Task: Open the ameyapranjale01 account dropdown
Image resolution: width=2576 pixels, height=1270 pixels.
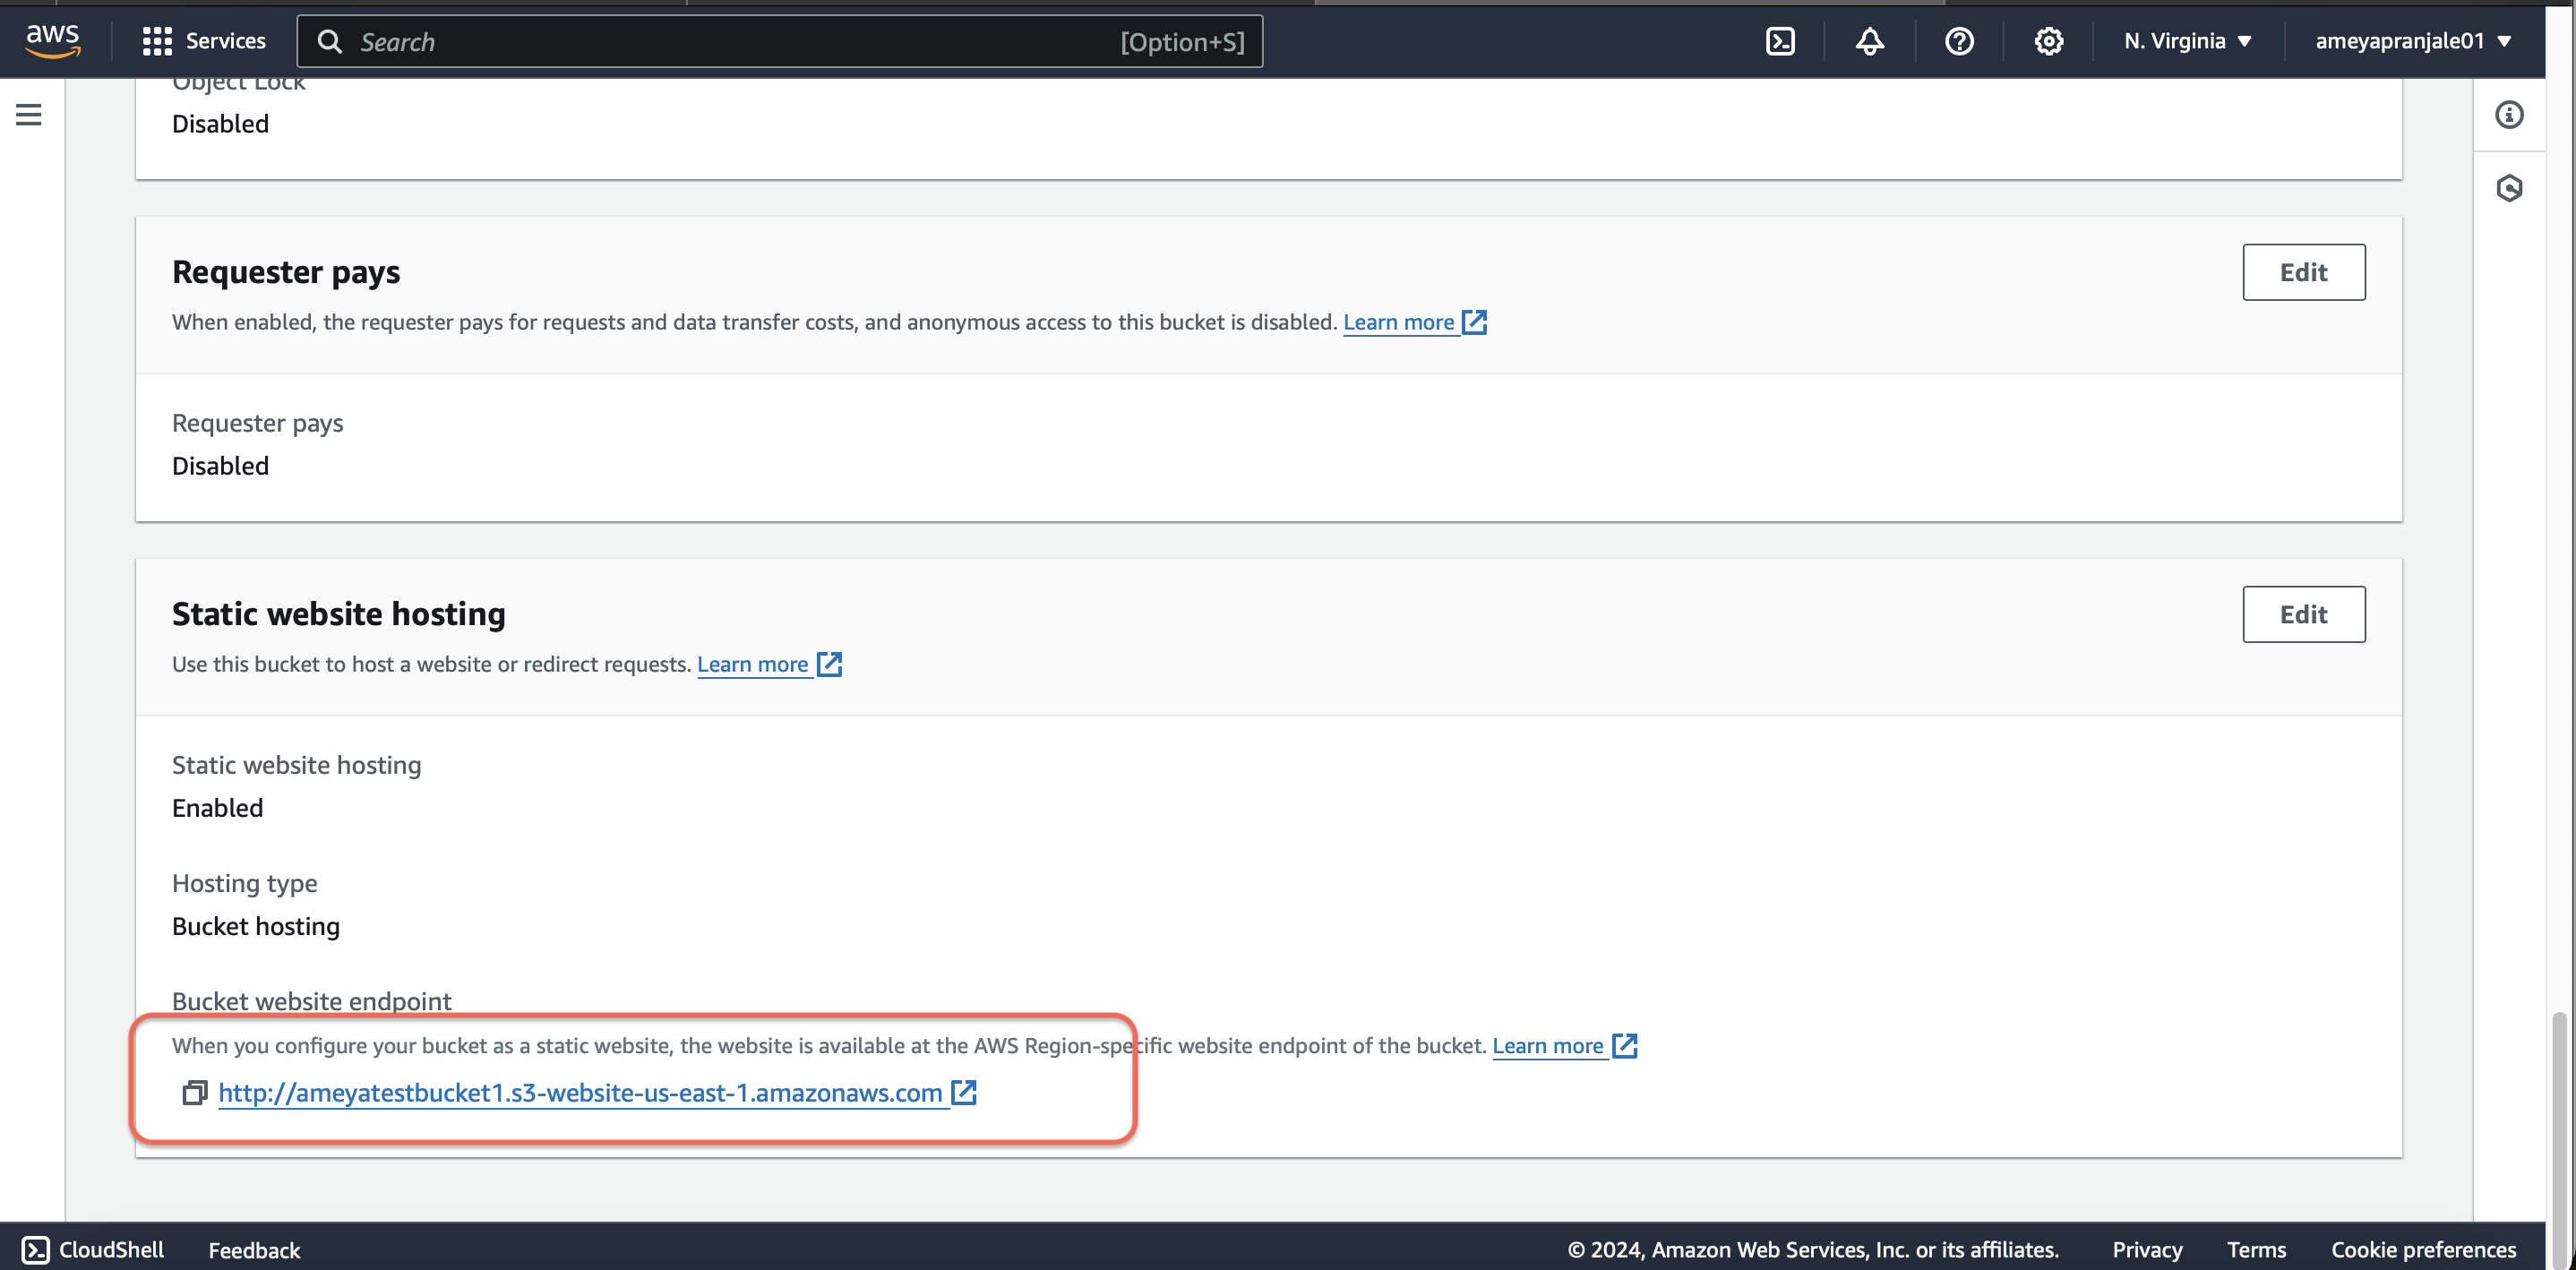Action: pos(2413,41)
